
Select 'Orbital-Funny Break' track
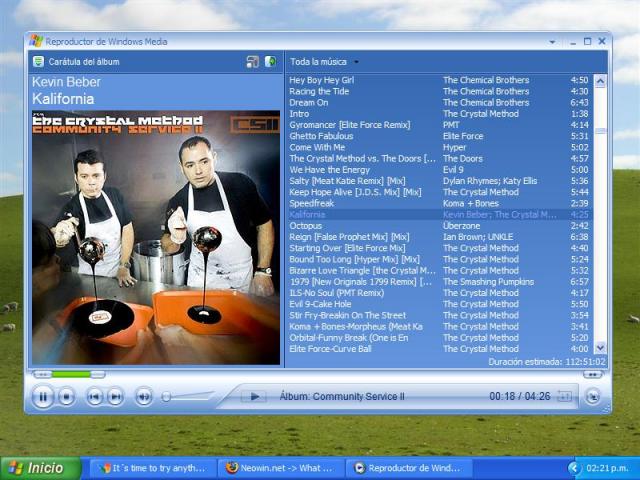click(x=440, y=338)
